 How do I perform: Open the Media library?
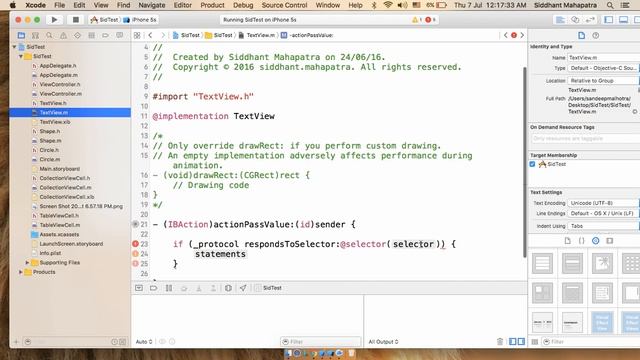tap(610, 241)
